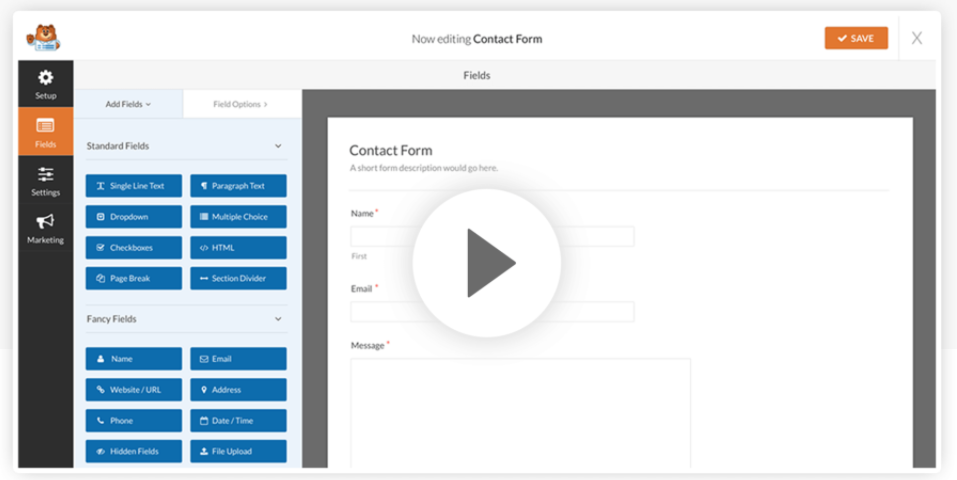Screen dimensions: 957x480
Task: Add a Page Break field
Action: coord(134,278)
